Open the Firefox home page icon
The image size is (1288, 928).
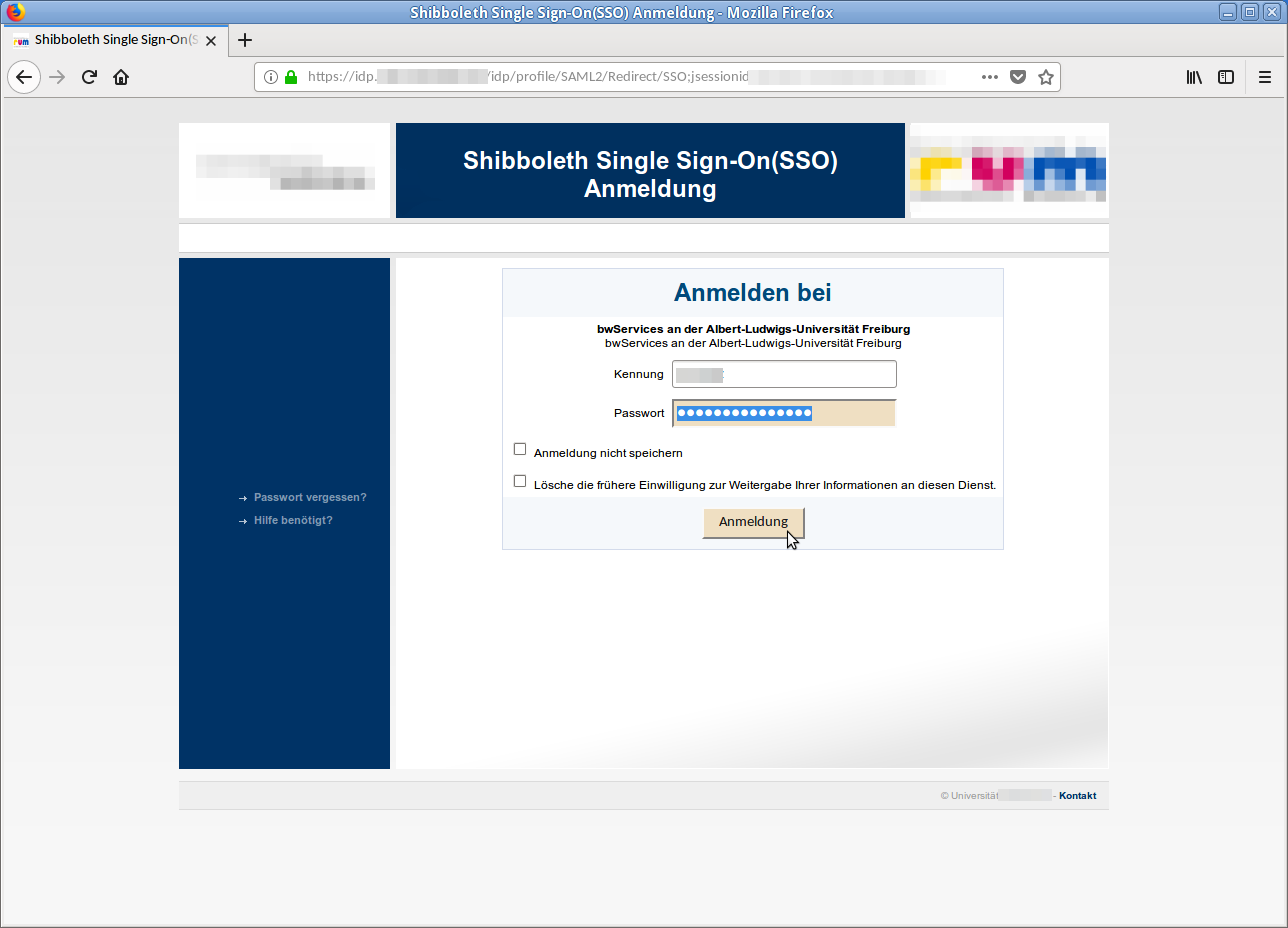121,77
